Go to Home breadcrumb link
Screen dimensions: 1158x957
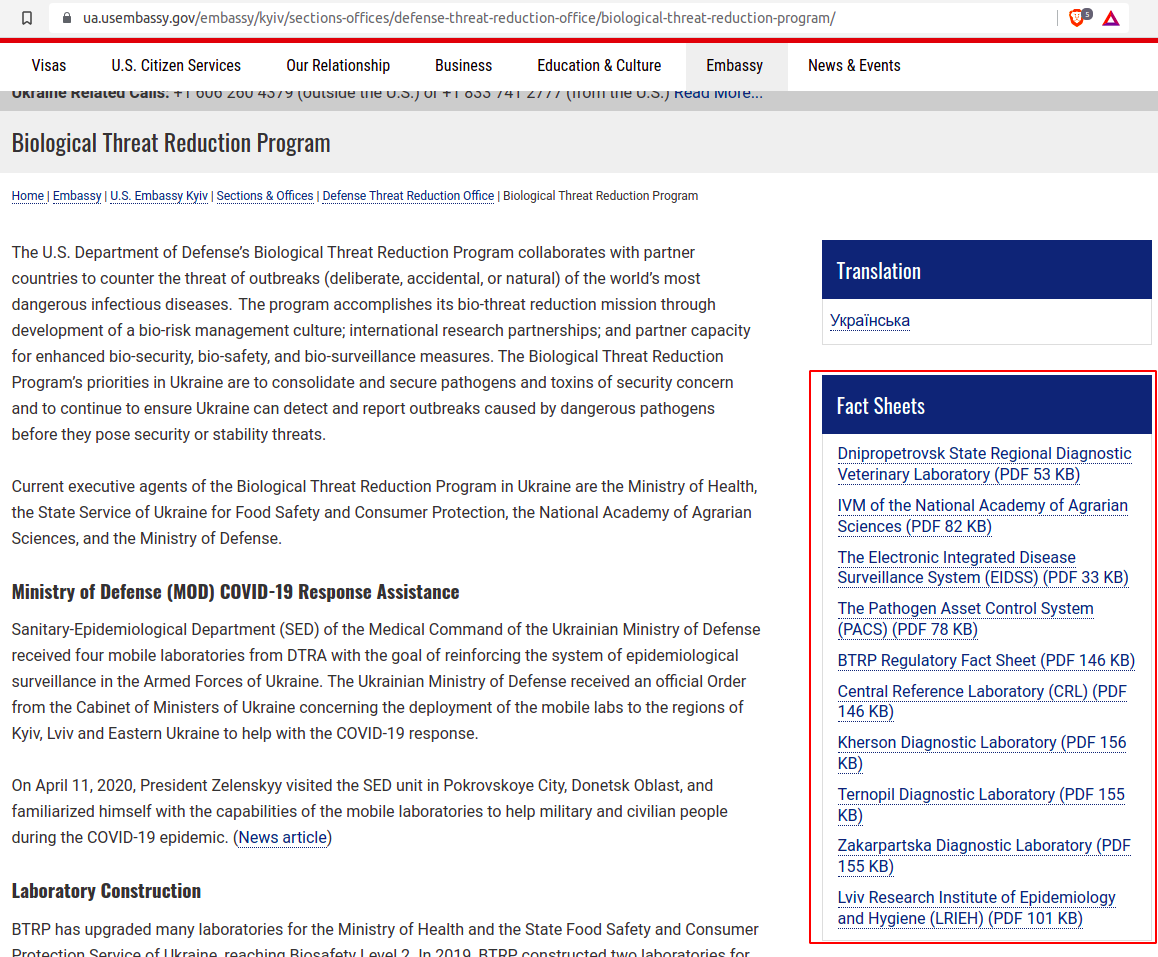(27, 196)
